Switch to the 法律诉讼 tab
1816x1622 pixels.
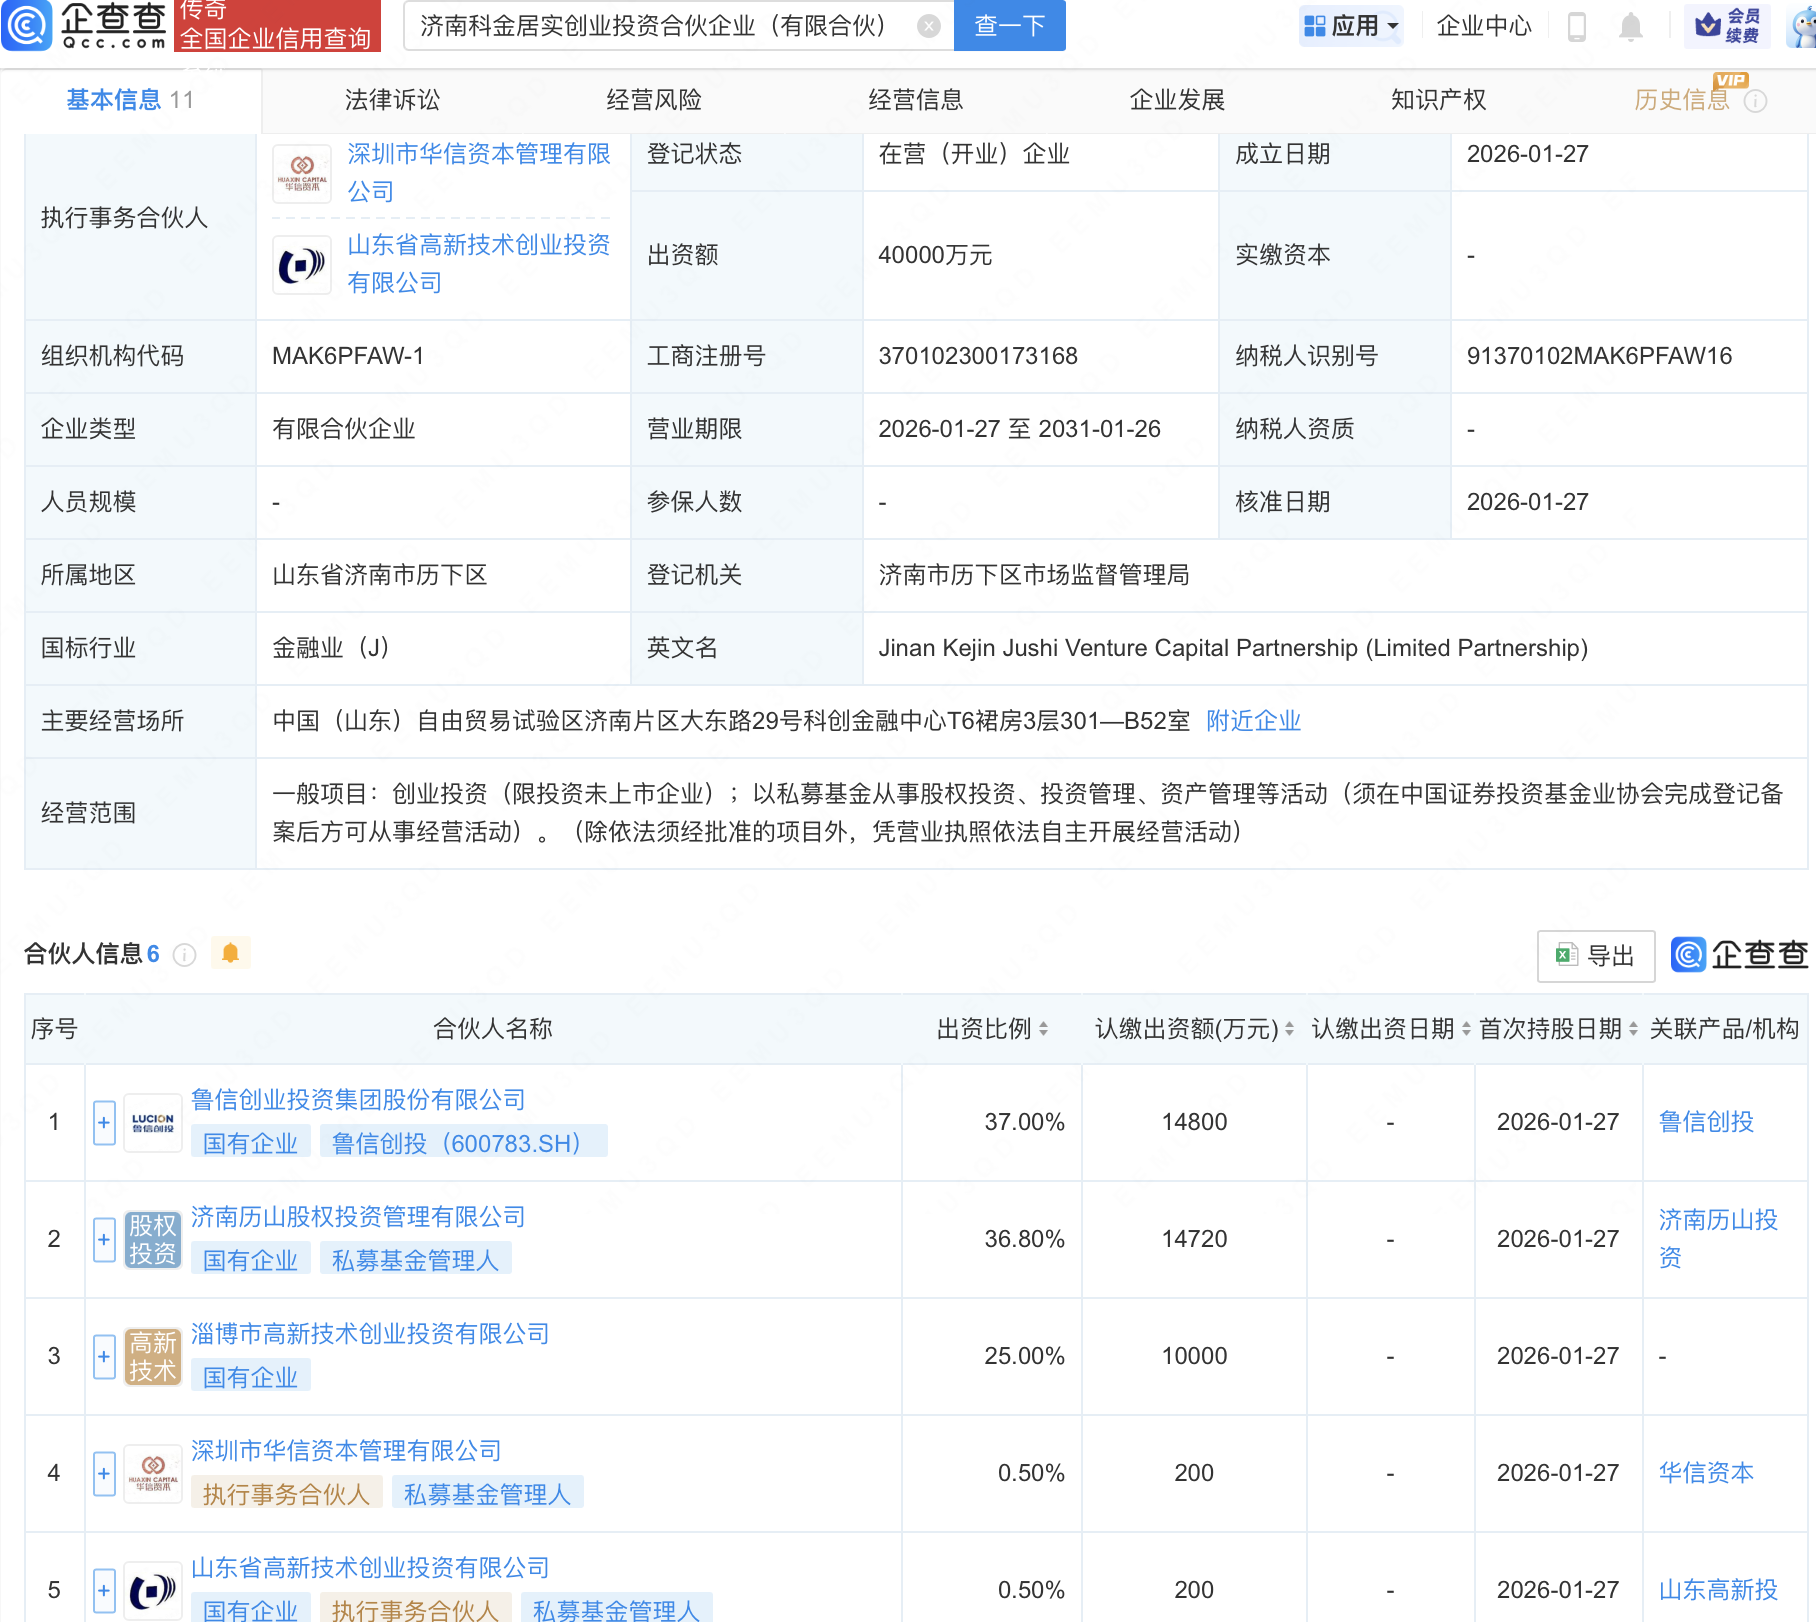pos(392,100)
